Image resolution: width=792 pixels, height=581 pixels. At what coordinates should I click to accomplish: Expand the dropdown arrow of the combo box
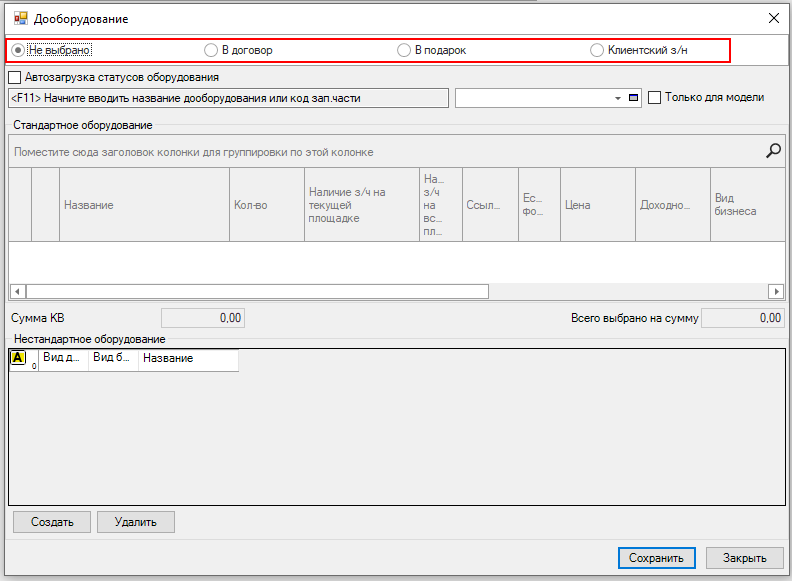tap(618, 98)
